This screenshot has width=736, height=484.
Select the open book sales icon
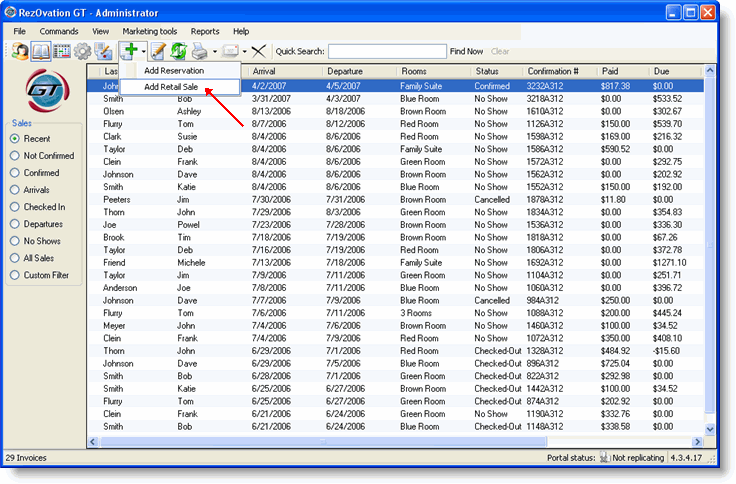41,51
